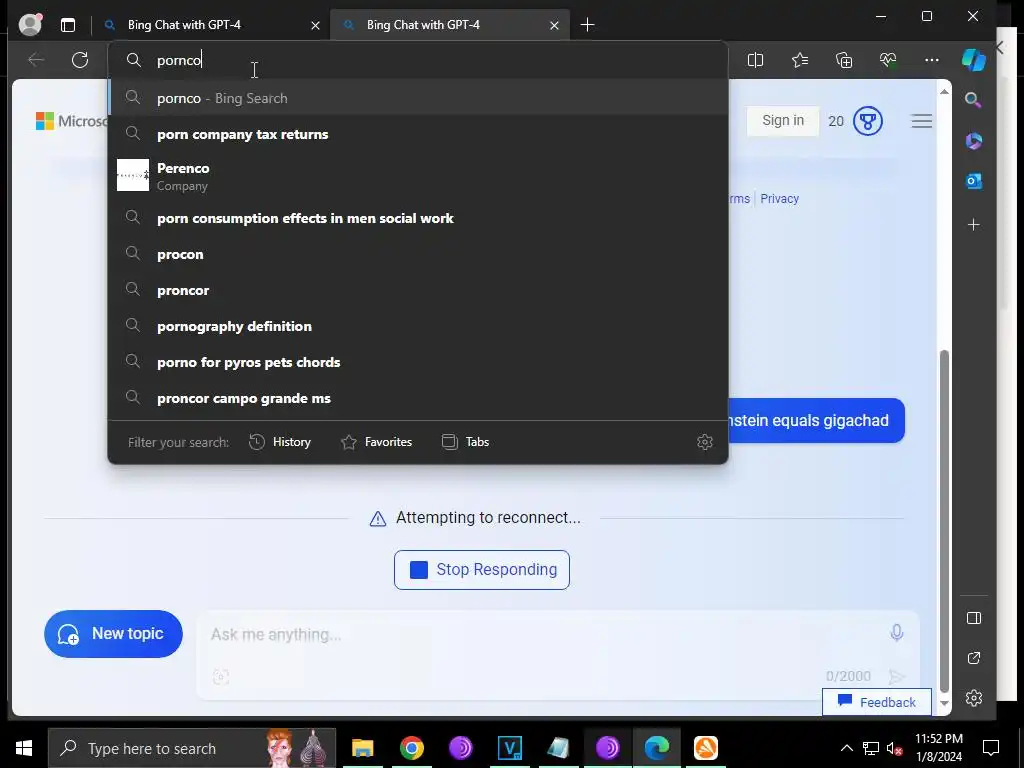Add a new sidebar app
The height and width of the screenshot is (768, 1024).
coord(973,225)
